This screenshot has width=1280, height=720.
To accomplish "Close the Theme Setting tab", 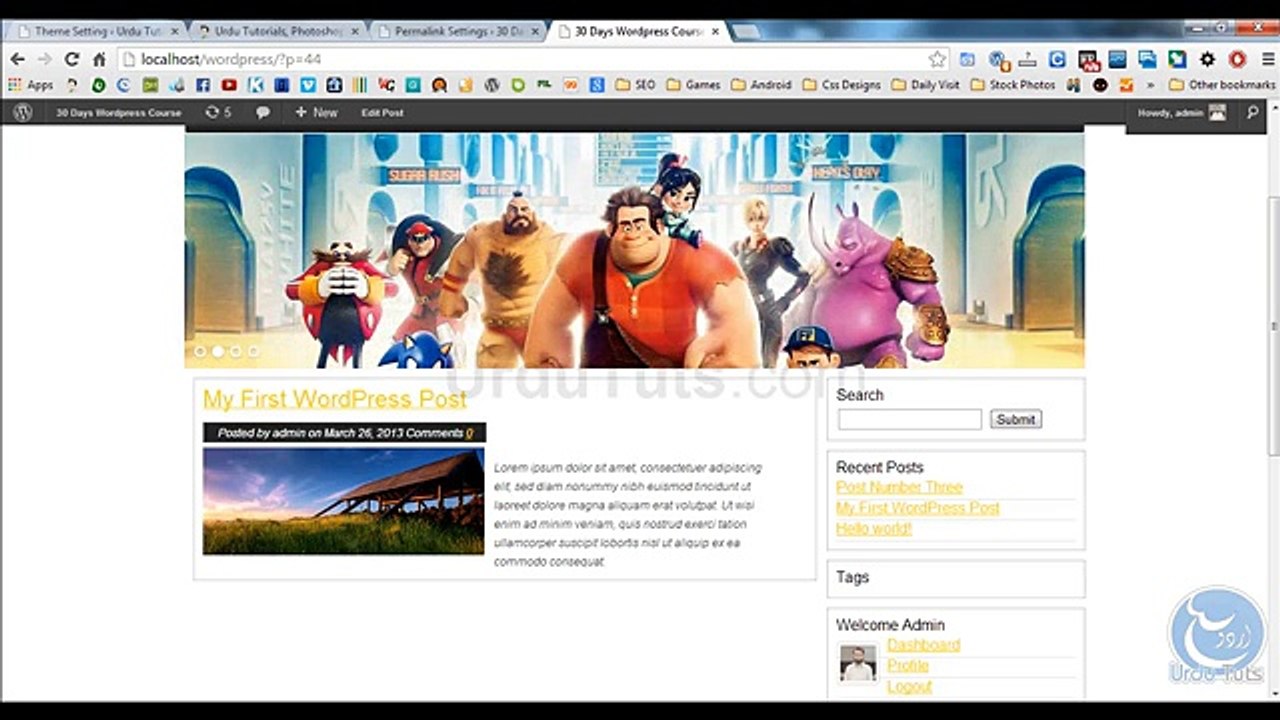I will click(x=174, y=32).
